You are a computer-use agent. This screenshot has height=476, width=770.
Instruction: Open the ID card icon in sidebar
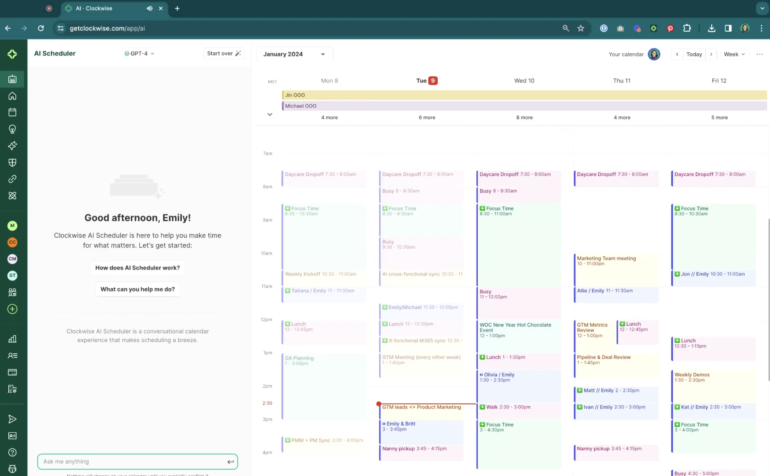click(12, 436)
